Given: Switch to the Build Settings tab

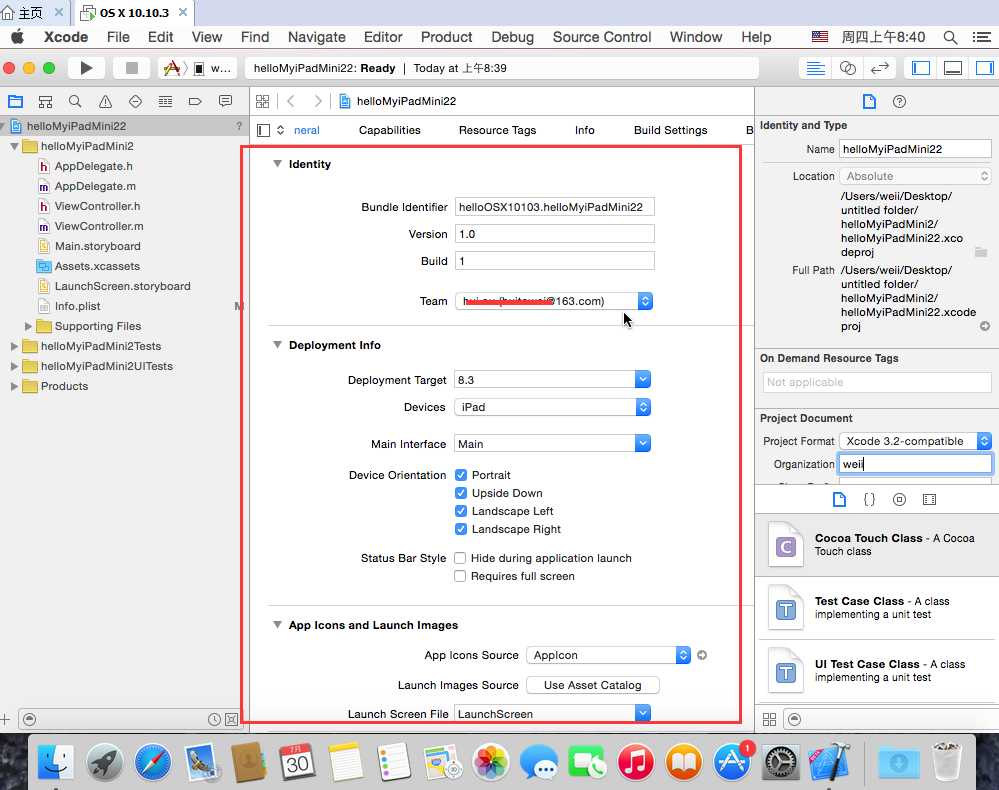Looking at the screenshot, I should pos(670,130).
